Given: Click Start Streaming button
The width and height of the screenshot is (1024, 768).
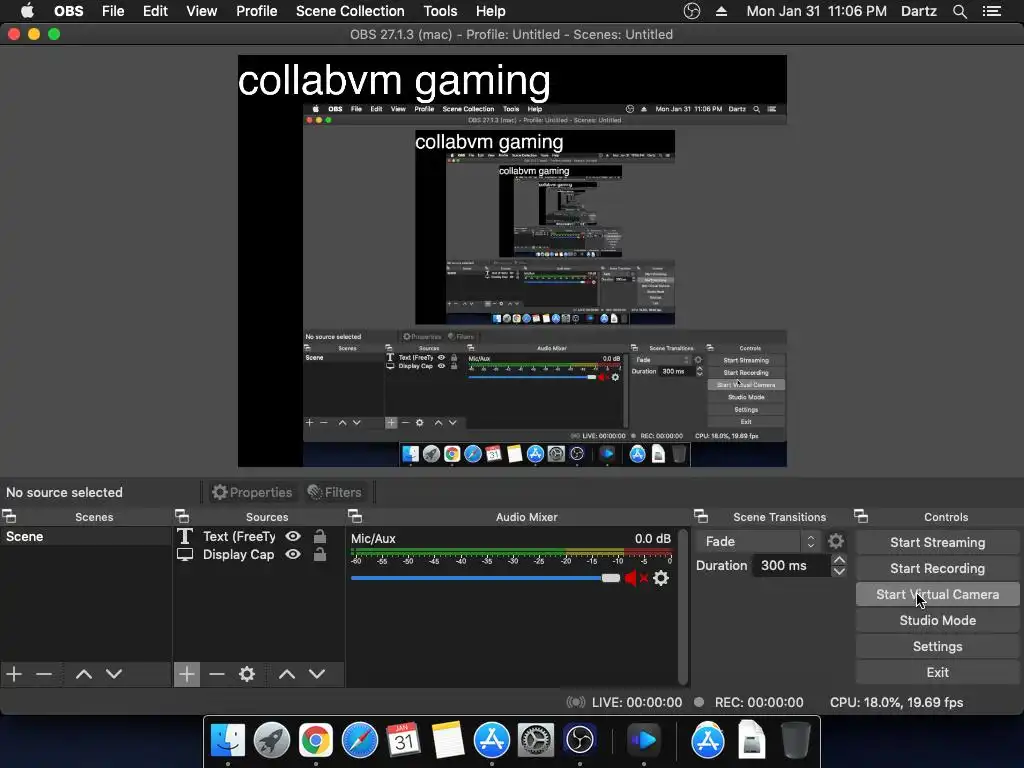Looking at the screenshot, I should click(937, 542).
